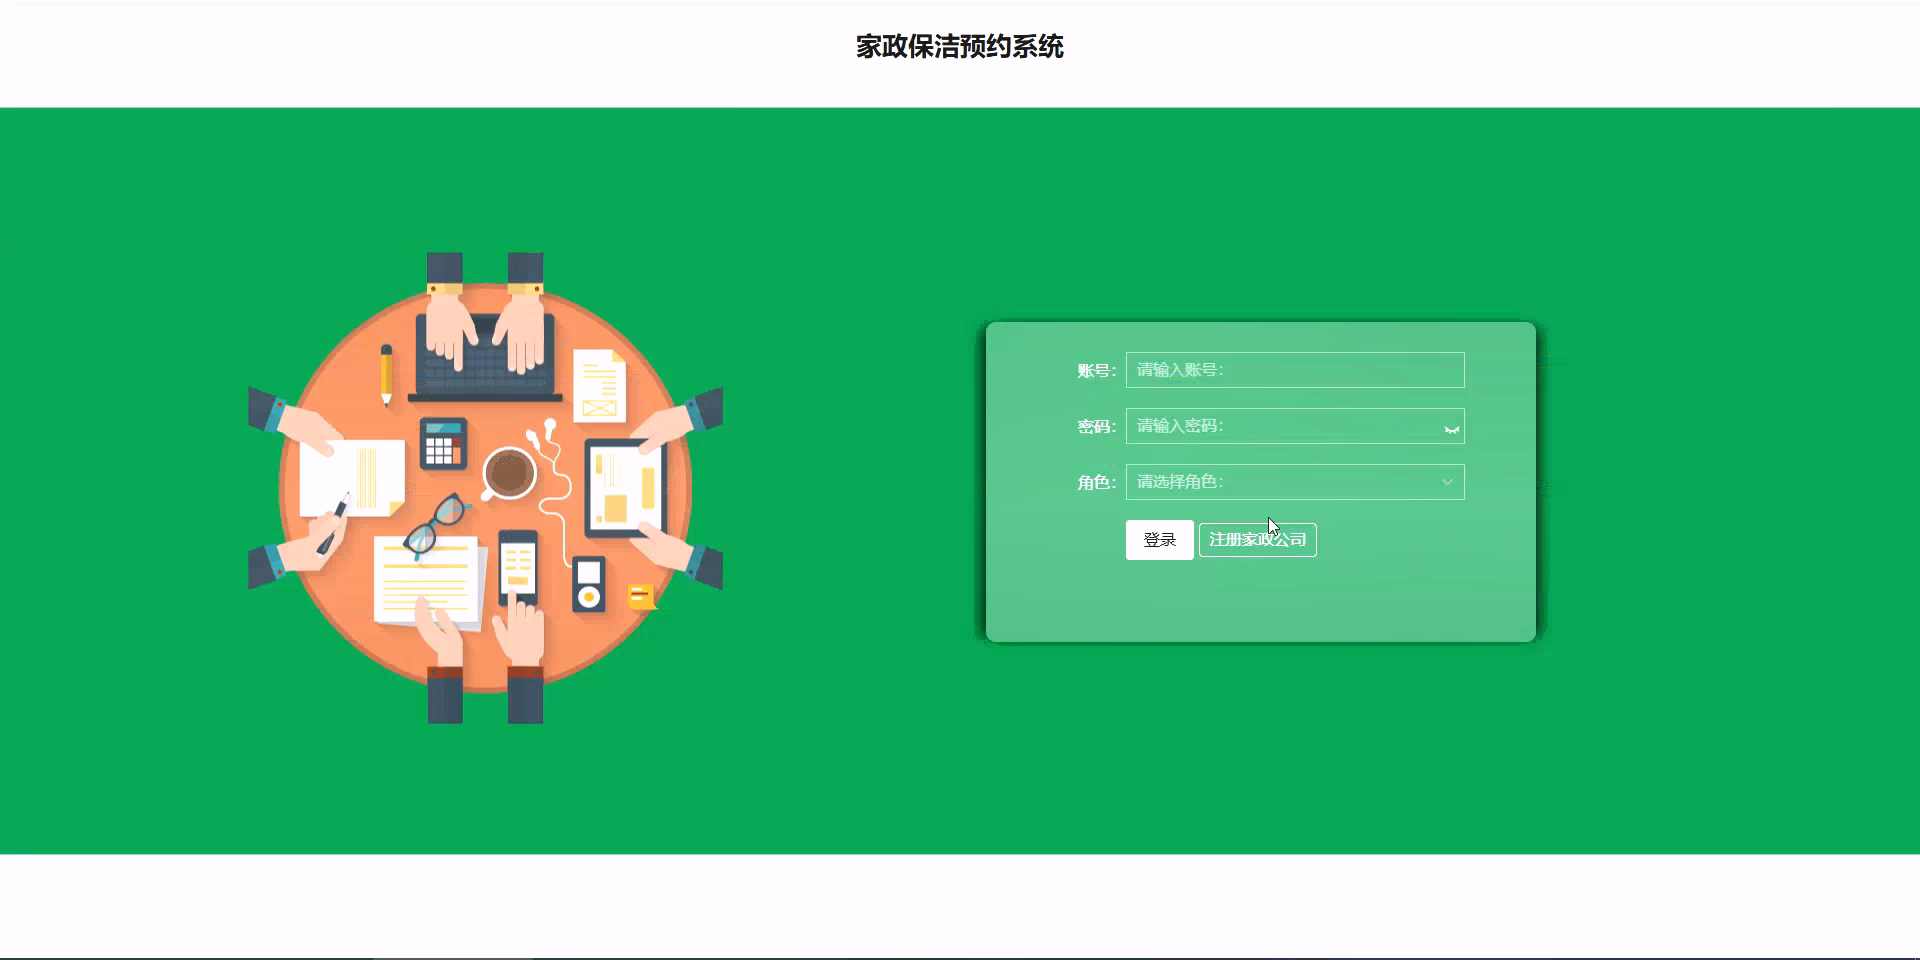Screen dimensions: 1920x960
Task: Click the 账号: label text
Action: pyautogui.click(x=1096, y=371)
